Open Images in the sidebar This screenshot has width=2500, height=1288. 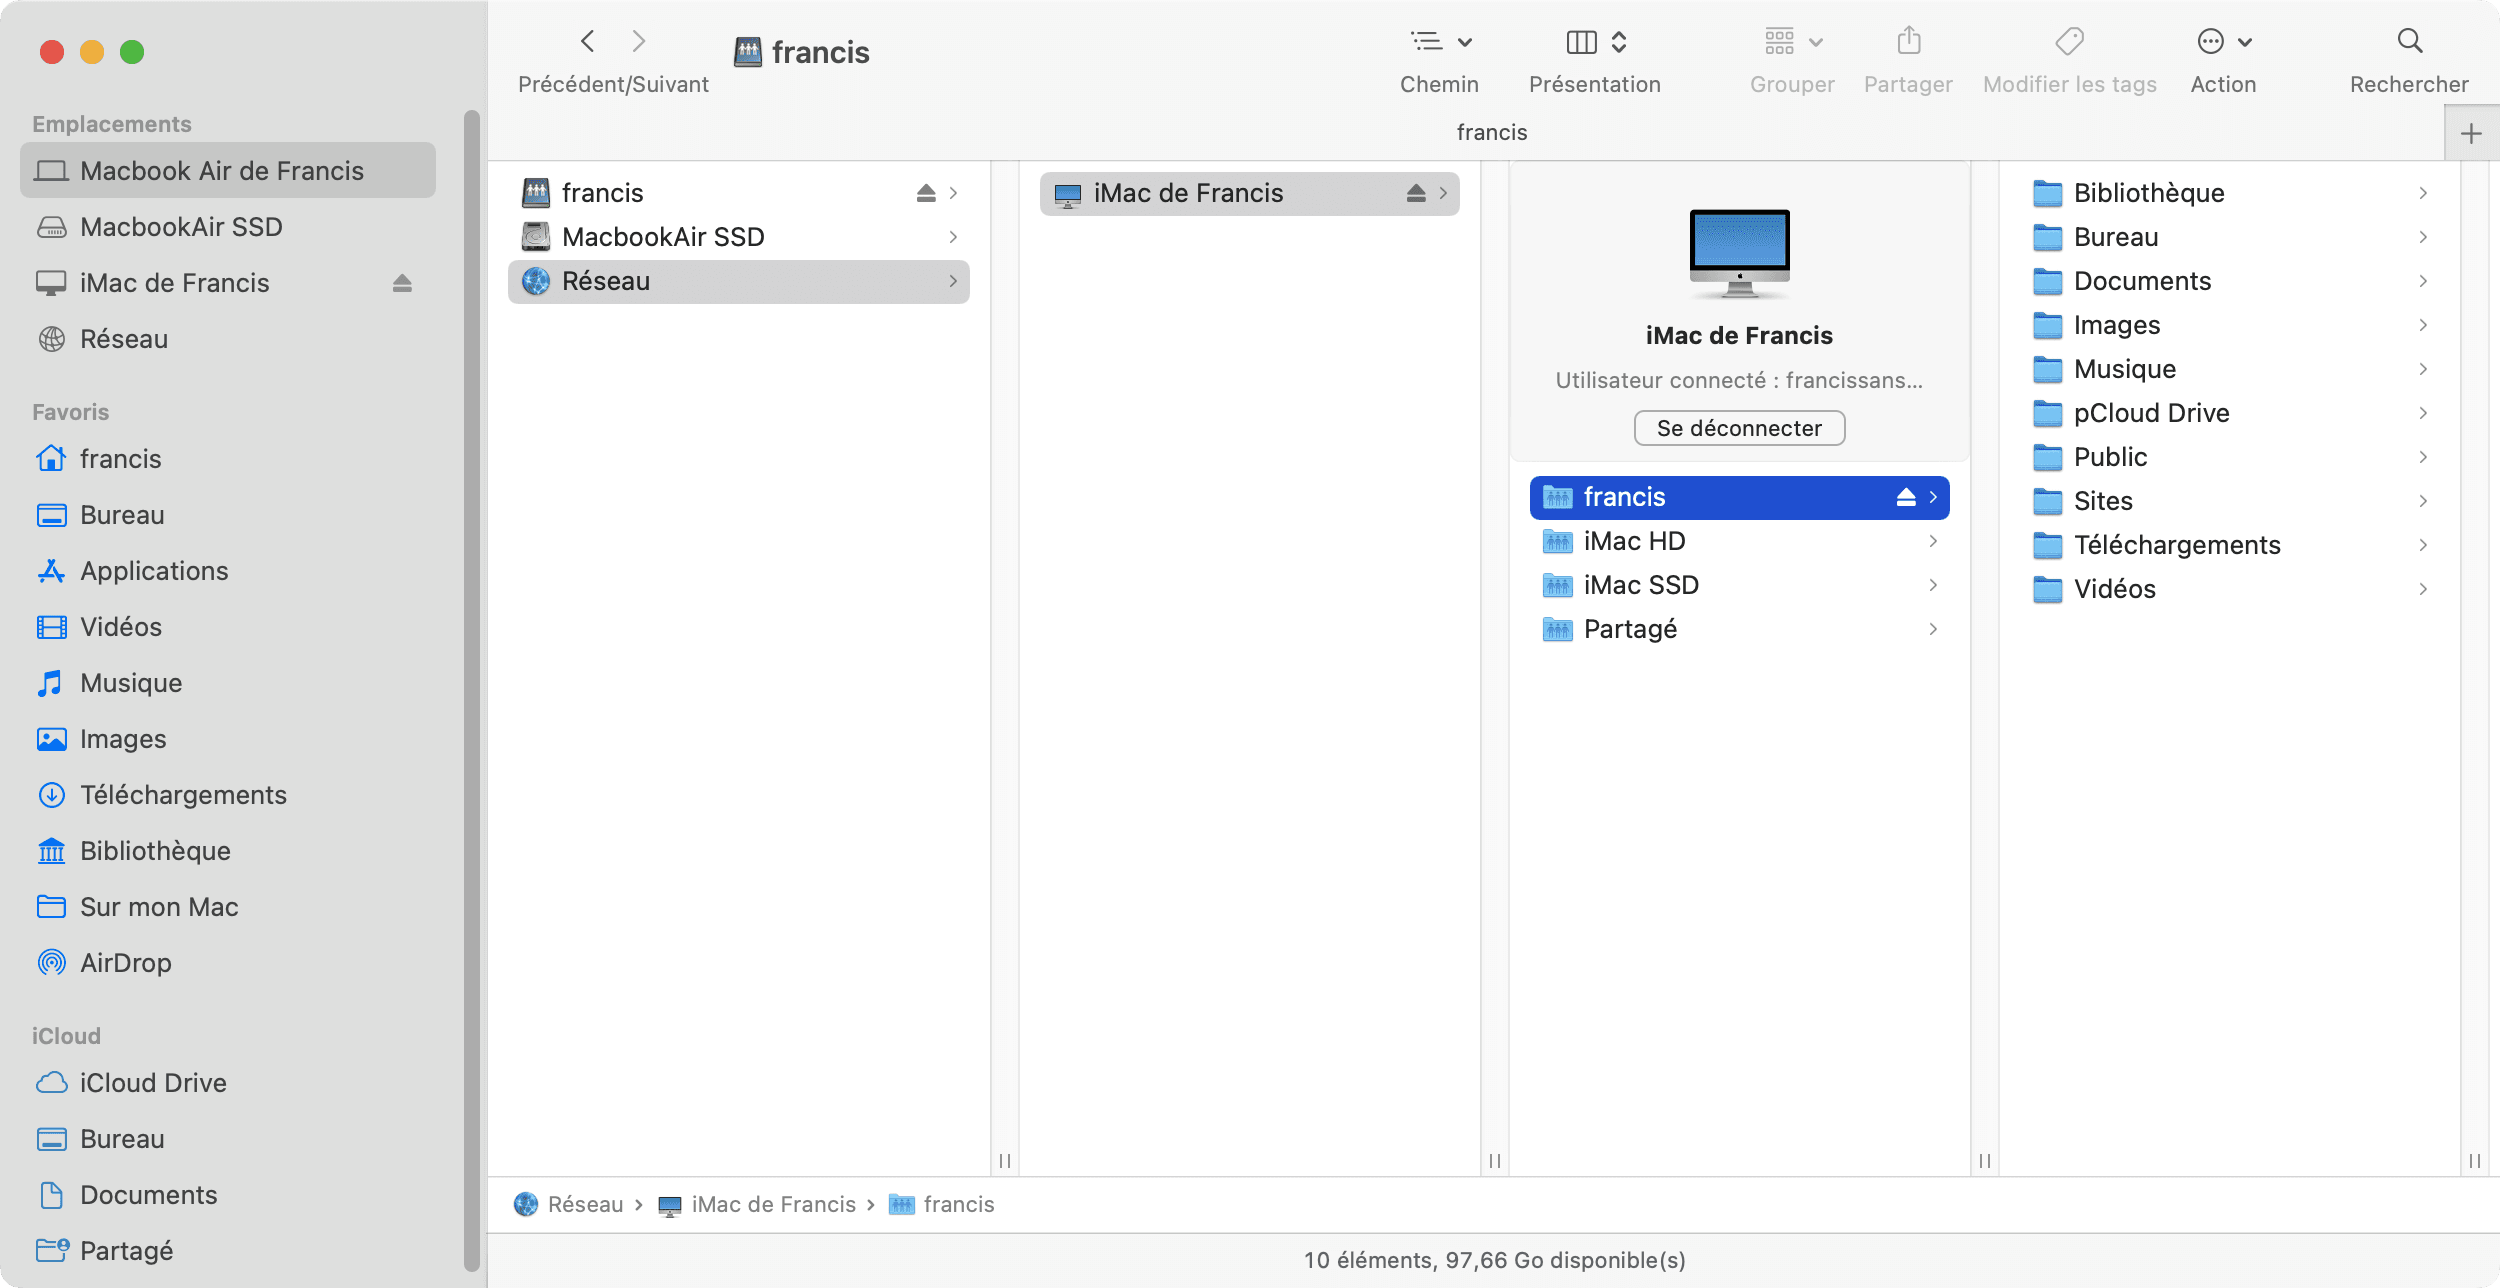click(x=228, y=739)
